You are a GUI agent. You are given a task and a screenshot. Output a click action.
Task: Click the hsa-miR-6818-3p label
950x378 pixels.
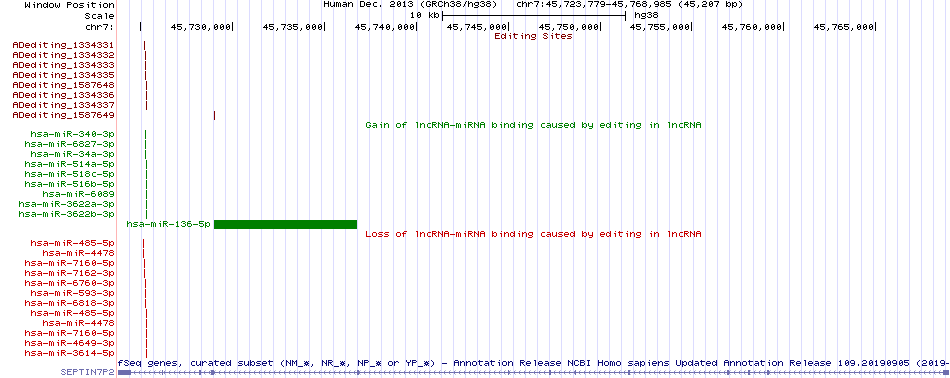70,303
